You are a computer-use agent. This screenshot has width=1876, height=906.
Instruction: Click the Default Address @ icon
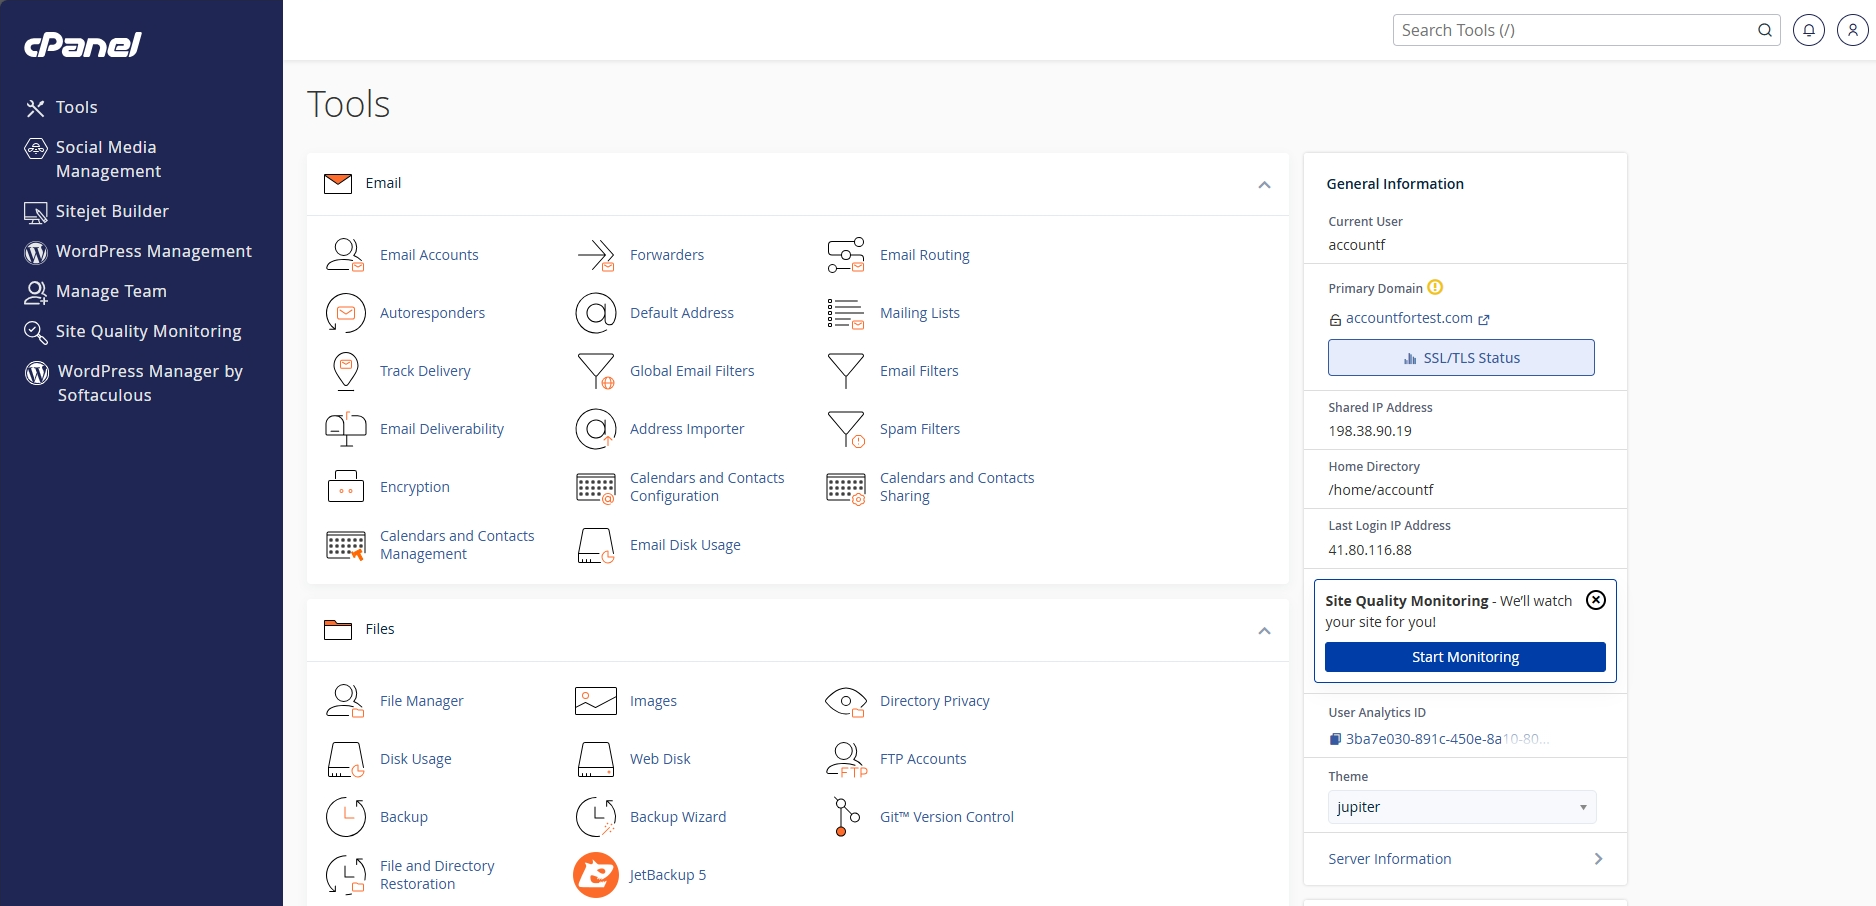596,313
